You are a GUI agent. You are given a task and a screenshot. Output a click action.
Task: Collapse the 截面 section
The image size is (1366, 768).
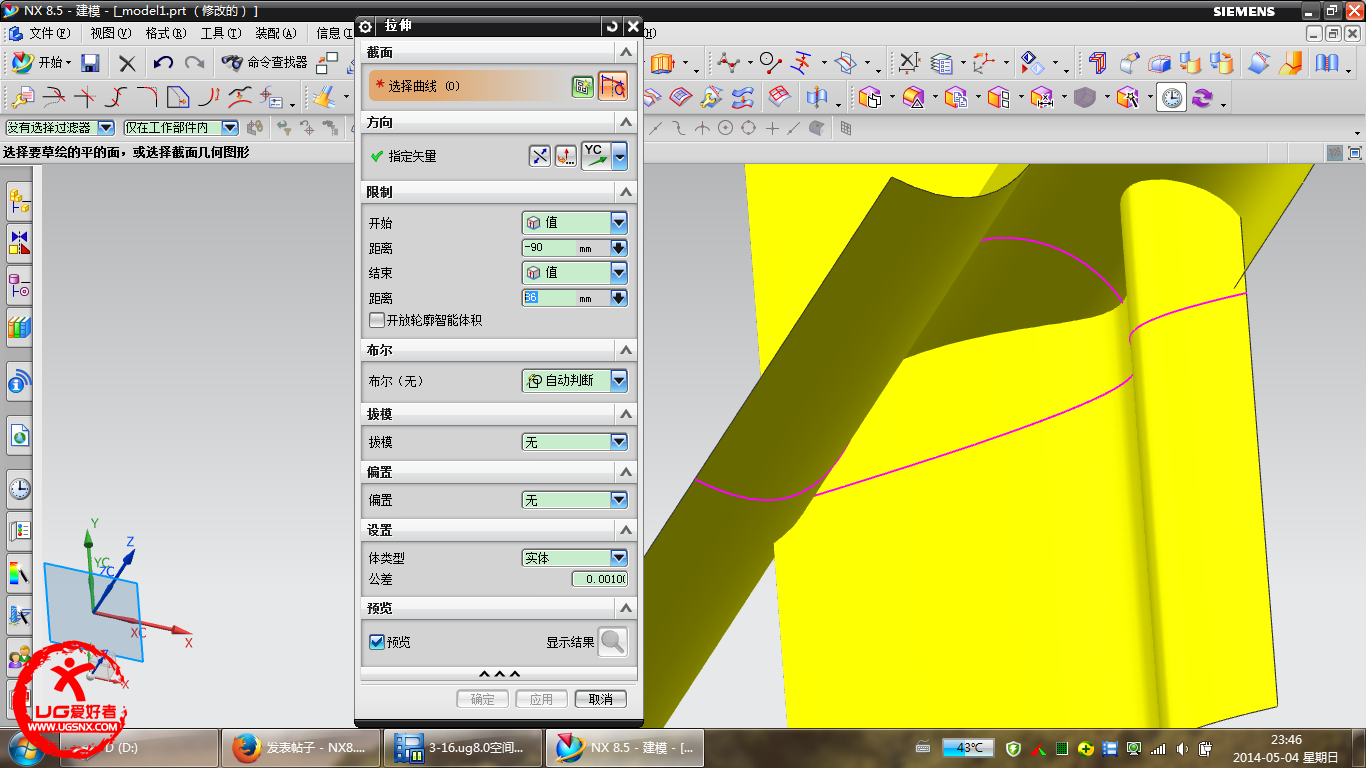point(626,52)
